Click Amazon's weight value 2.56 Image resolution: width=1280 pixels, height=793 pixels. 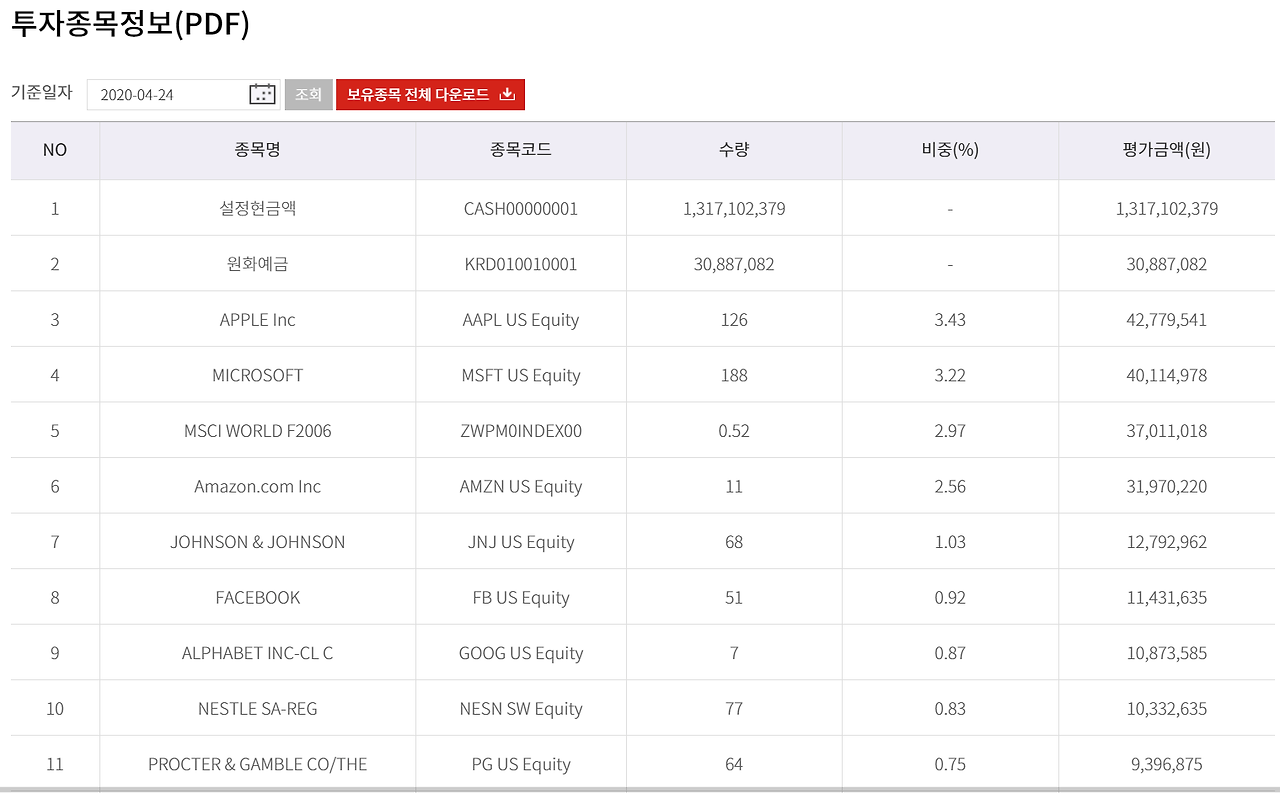(x=950, y=487)
